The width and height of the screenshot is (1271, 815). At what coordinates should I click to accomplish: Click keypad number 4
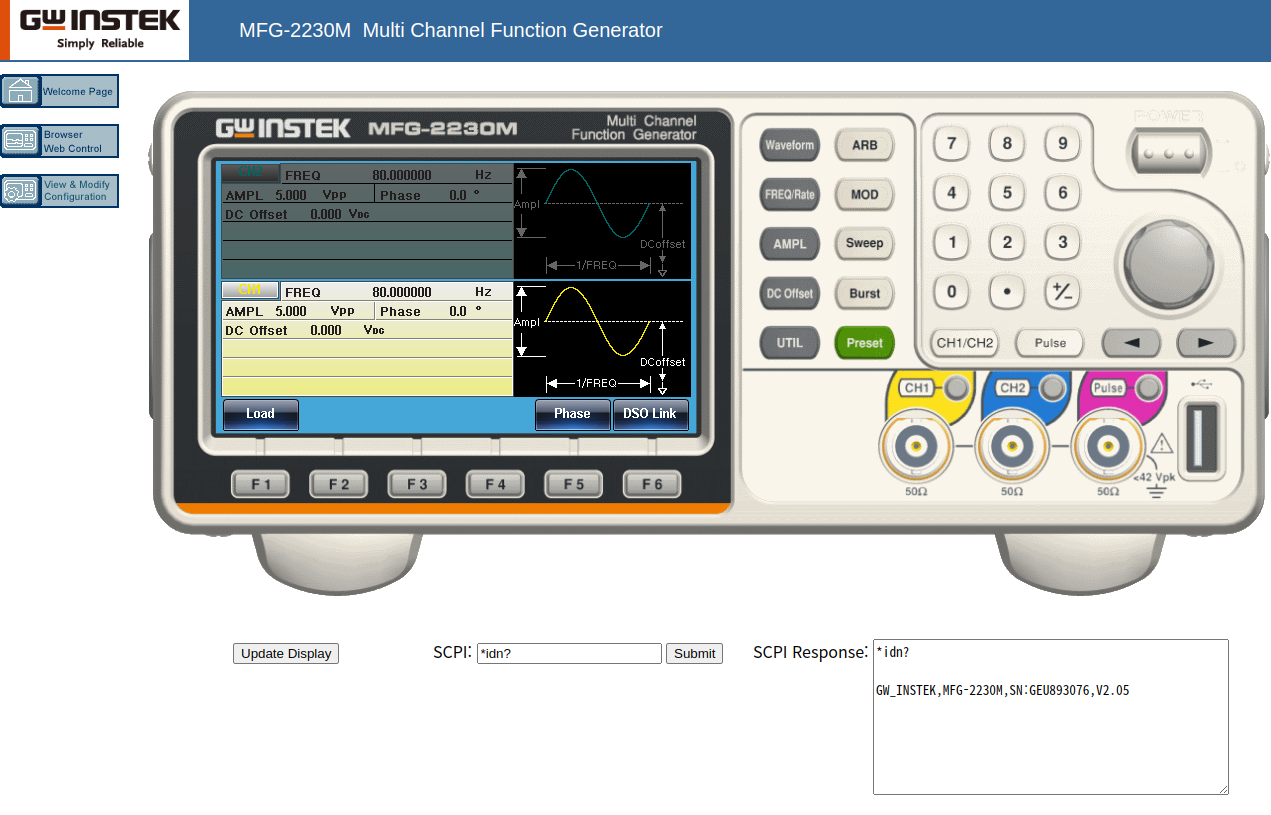[x=951, y=193]
